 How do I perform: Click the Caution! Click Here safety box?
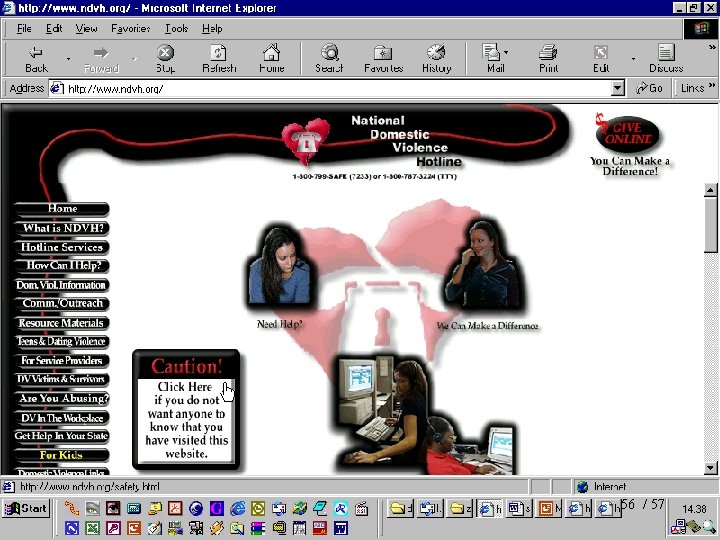[x=186, y=410]
